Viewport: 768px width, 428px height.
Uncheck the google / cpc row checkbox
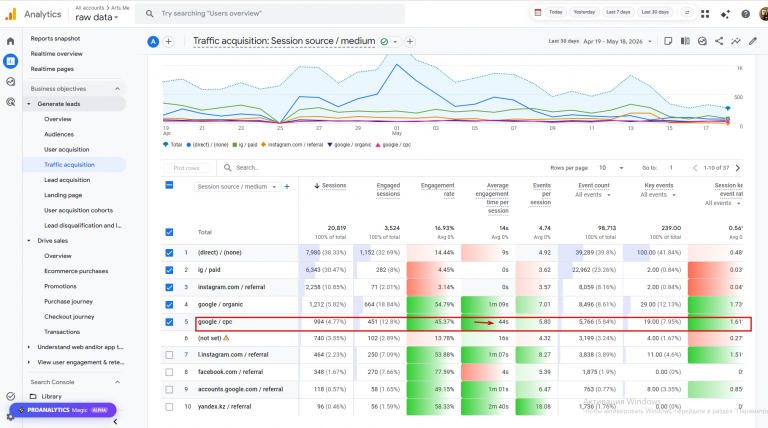(169, 322)
